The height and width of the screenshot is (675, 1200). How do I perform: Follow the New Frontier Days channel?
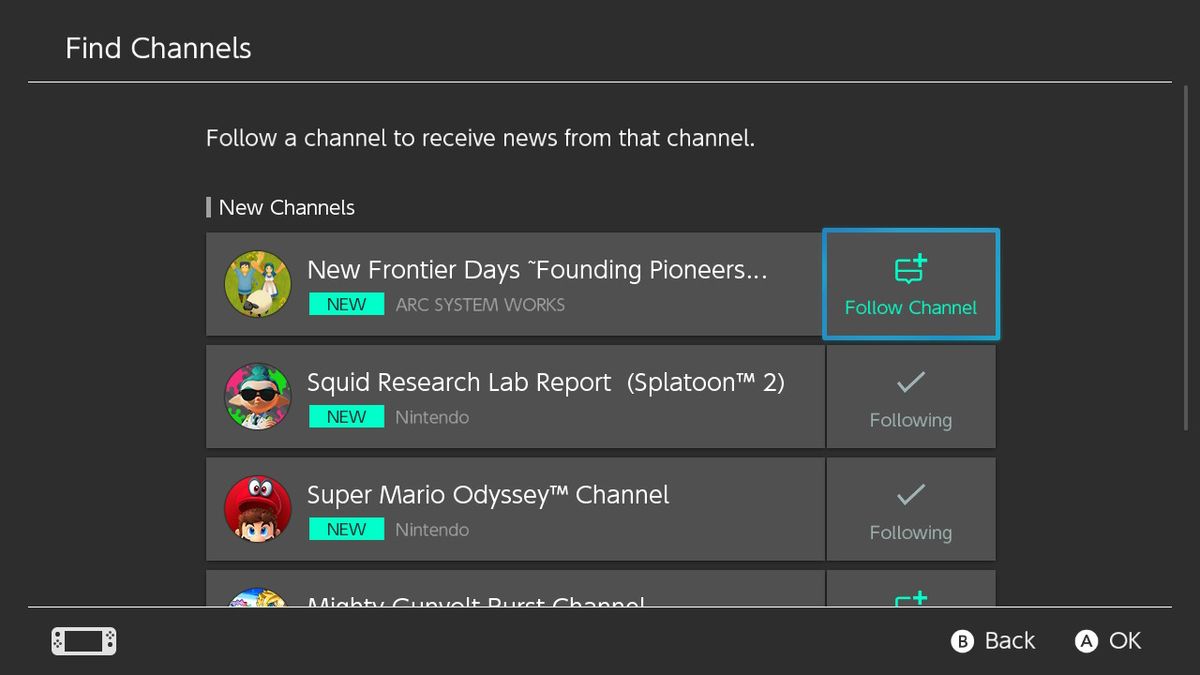click(910, 284)
